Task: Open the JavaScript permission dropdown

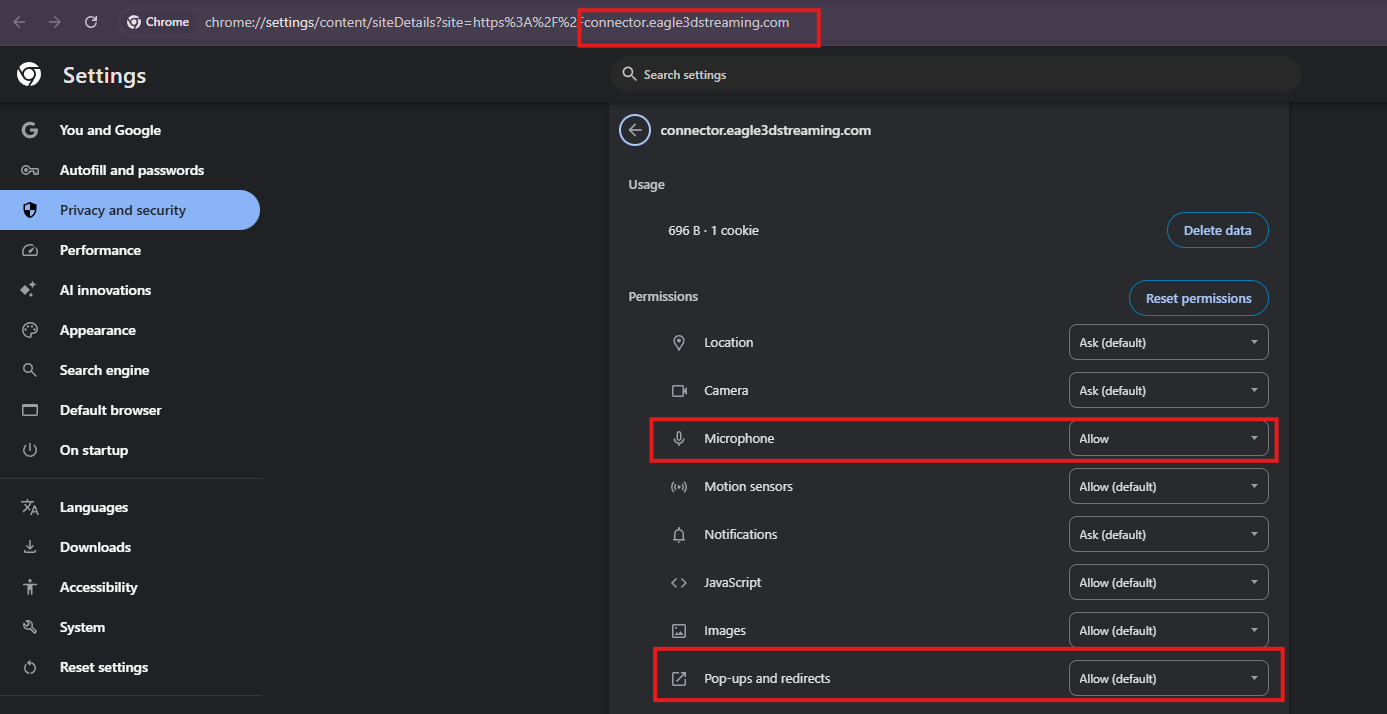Action: (1168, 582)
